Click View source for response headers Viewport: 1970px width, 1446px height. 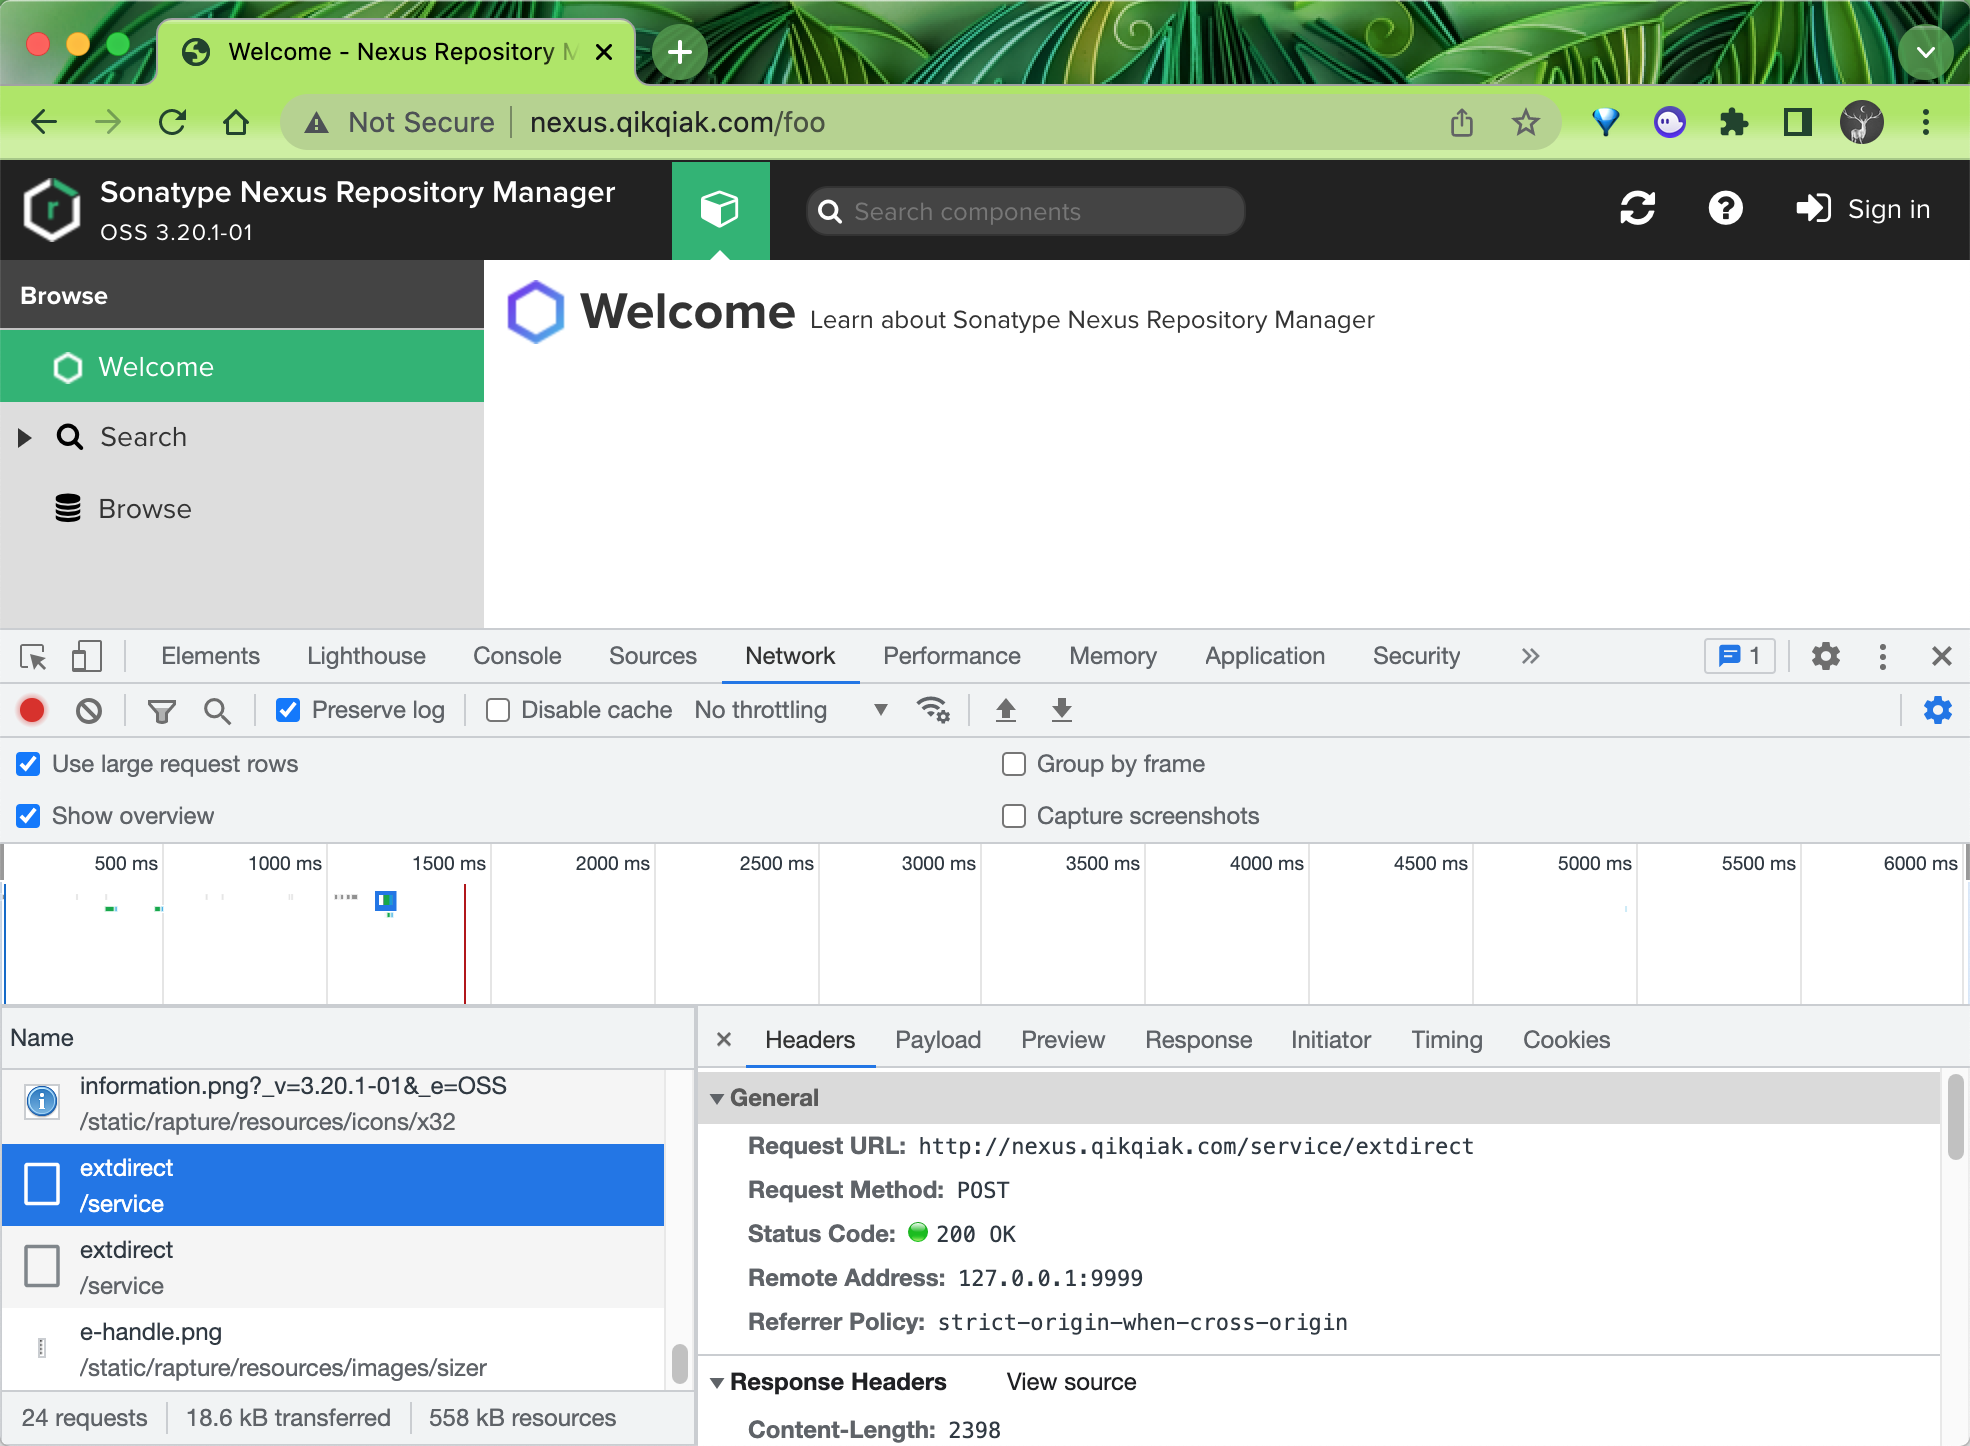click(1071, 1382)
